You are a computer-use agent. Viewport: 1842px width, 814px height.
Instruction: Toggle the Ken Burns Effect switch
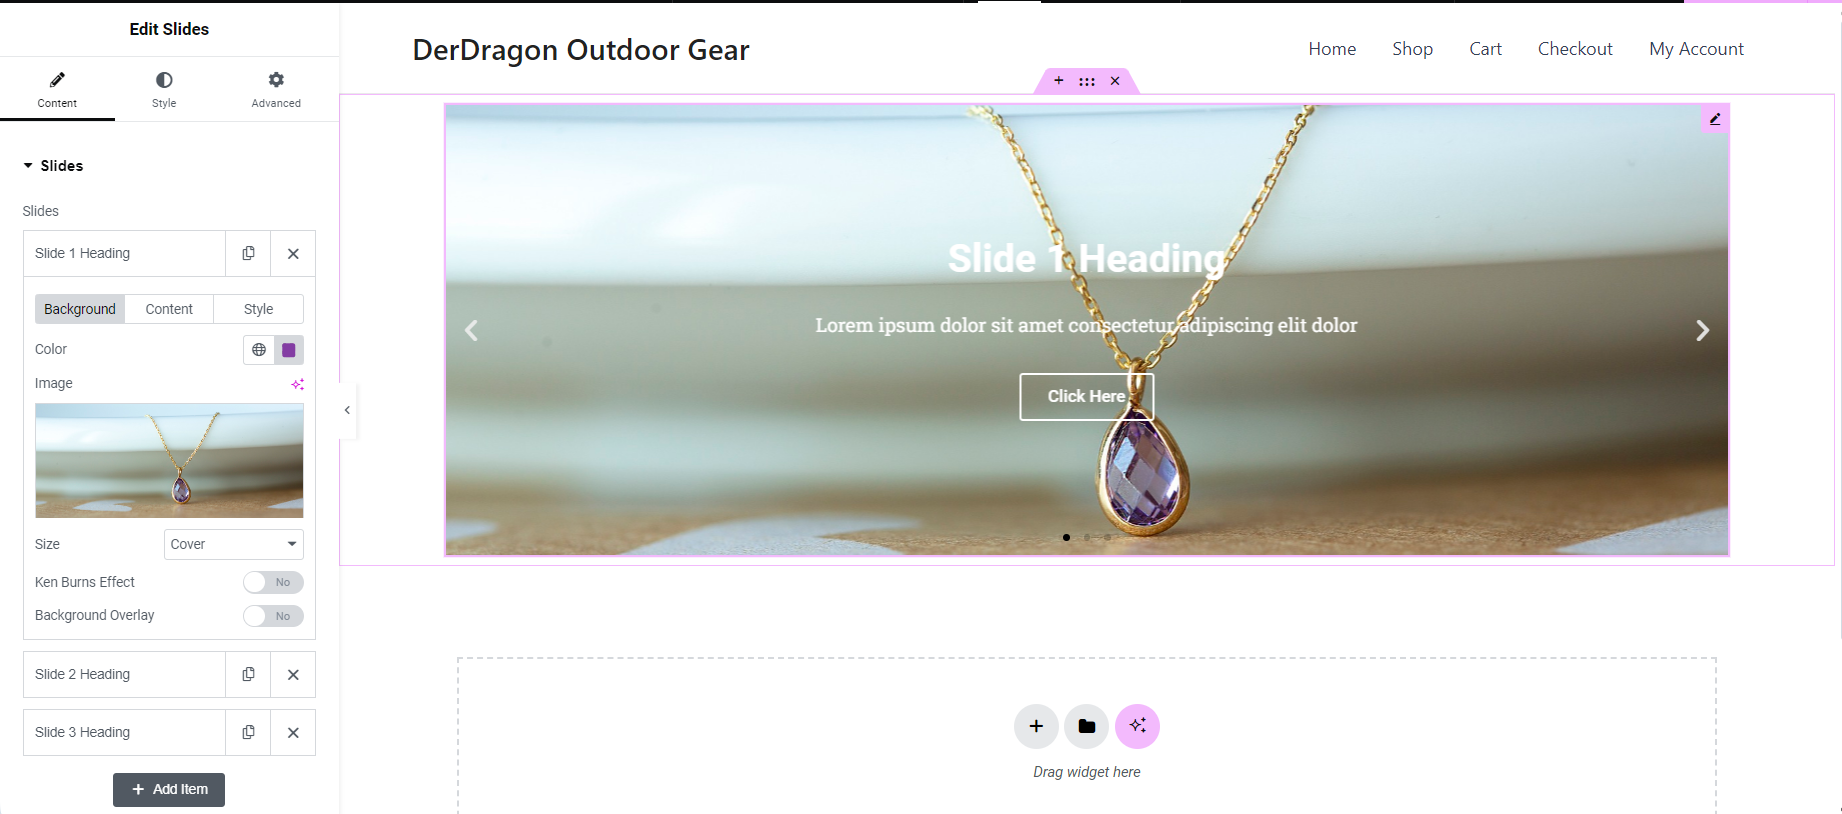pyautogui.click(x=273, y=582)
